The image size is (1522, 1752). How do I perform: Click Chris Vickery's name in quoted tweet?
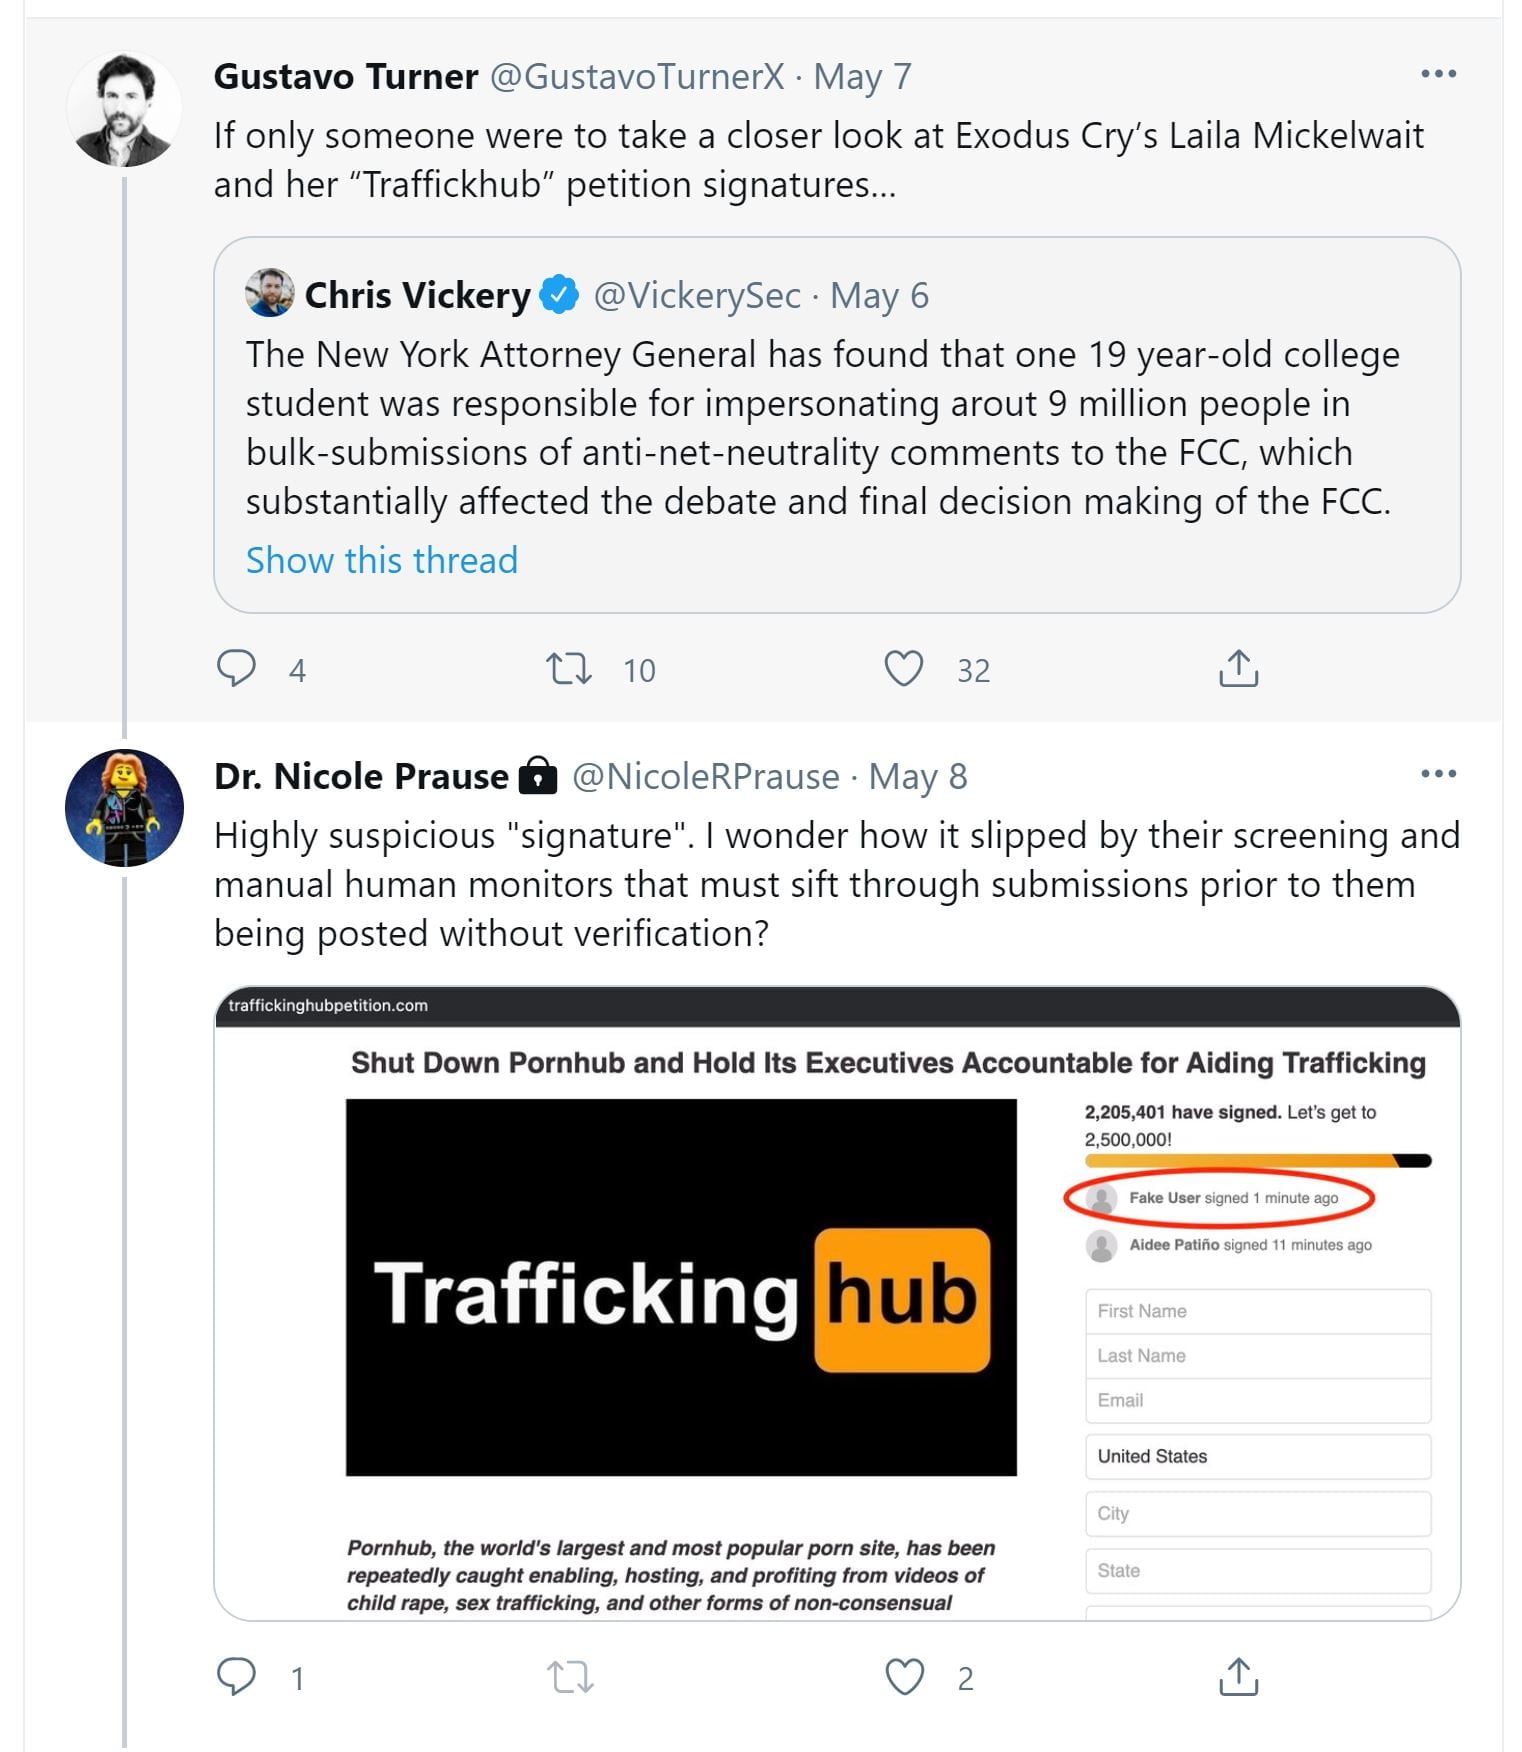click(x=417, y=296)
